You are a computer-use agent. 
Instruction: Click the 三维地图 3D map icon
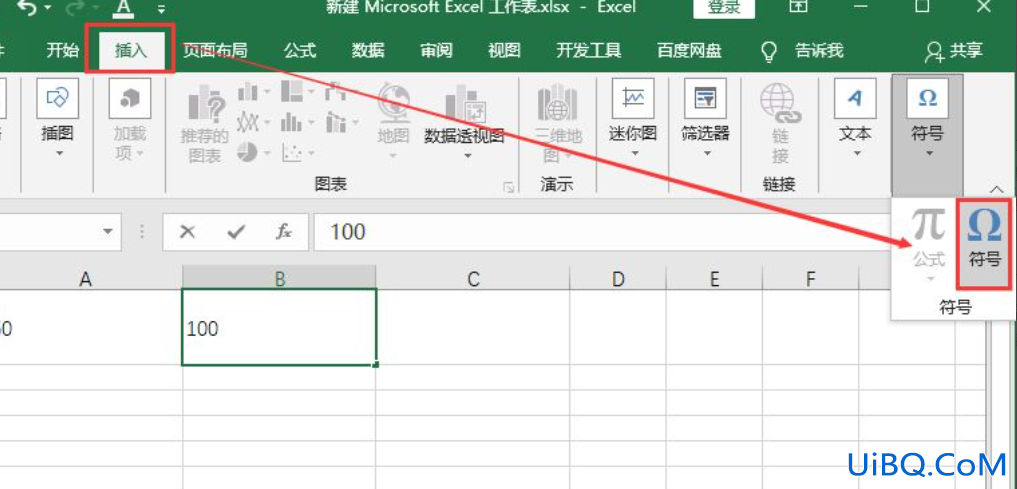558,123
